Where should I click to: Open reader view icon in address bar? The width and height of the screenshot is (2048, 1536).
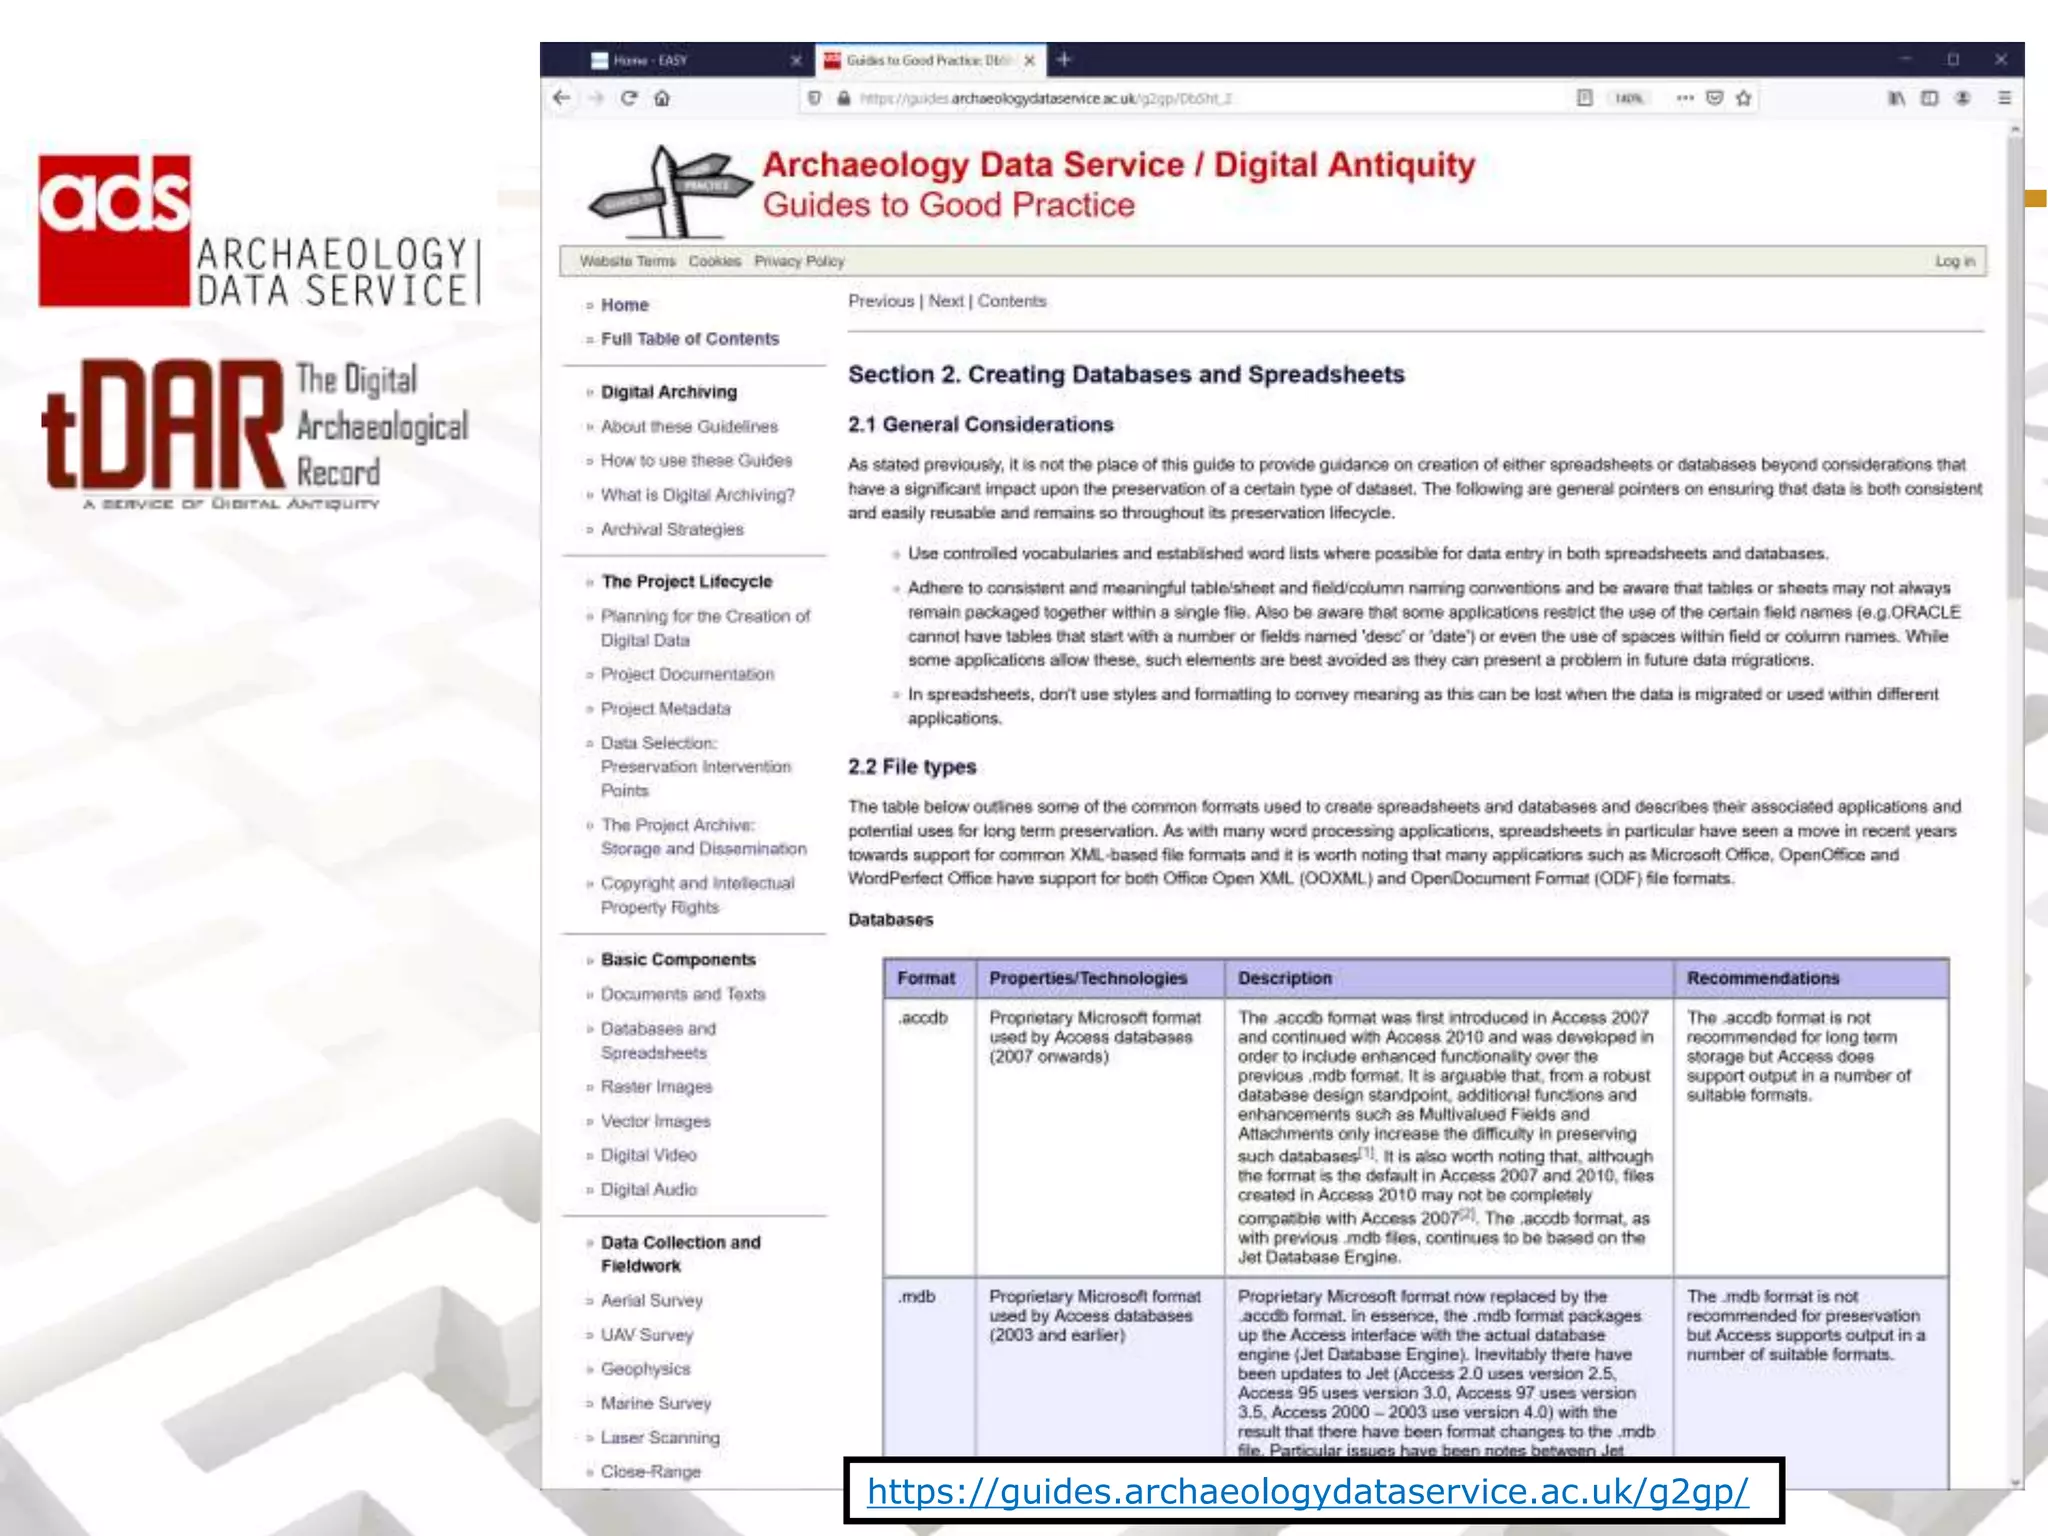(1584, 98)
